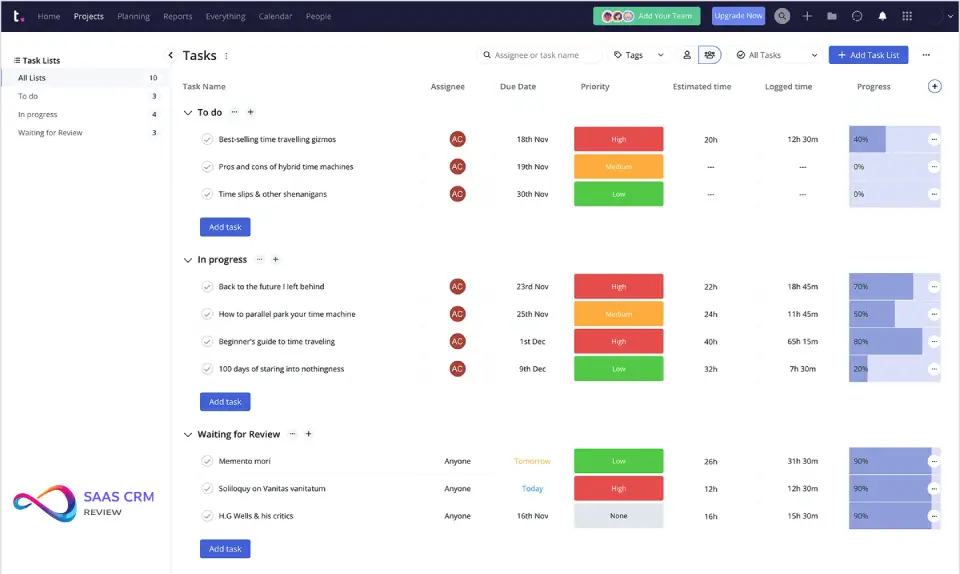Go to the Calendar menu item
The width and height of the screenshot is (960, 574).
point(276,16)
